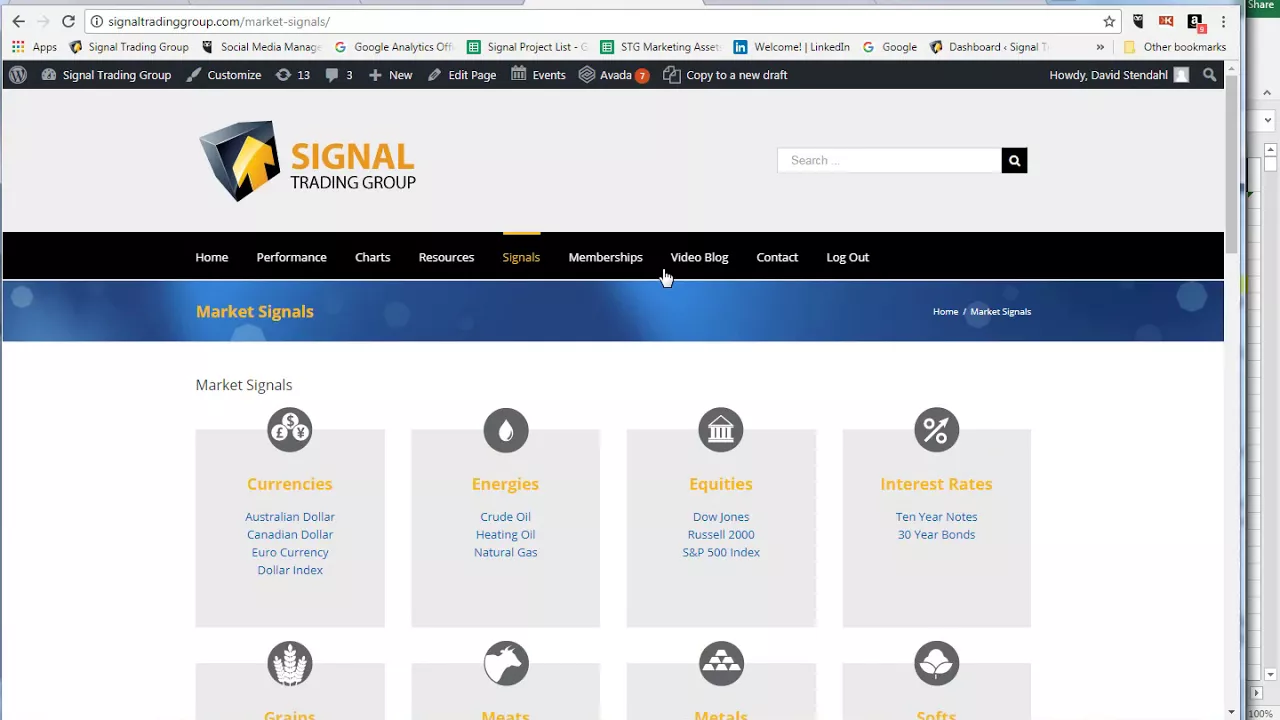The height and width of the screenshot is (720, 1280).
Task: Open Google Analytics bookmark
Action: click(x=394, y=47)
